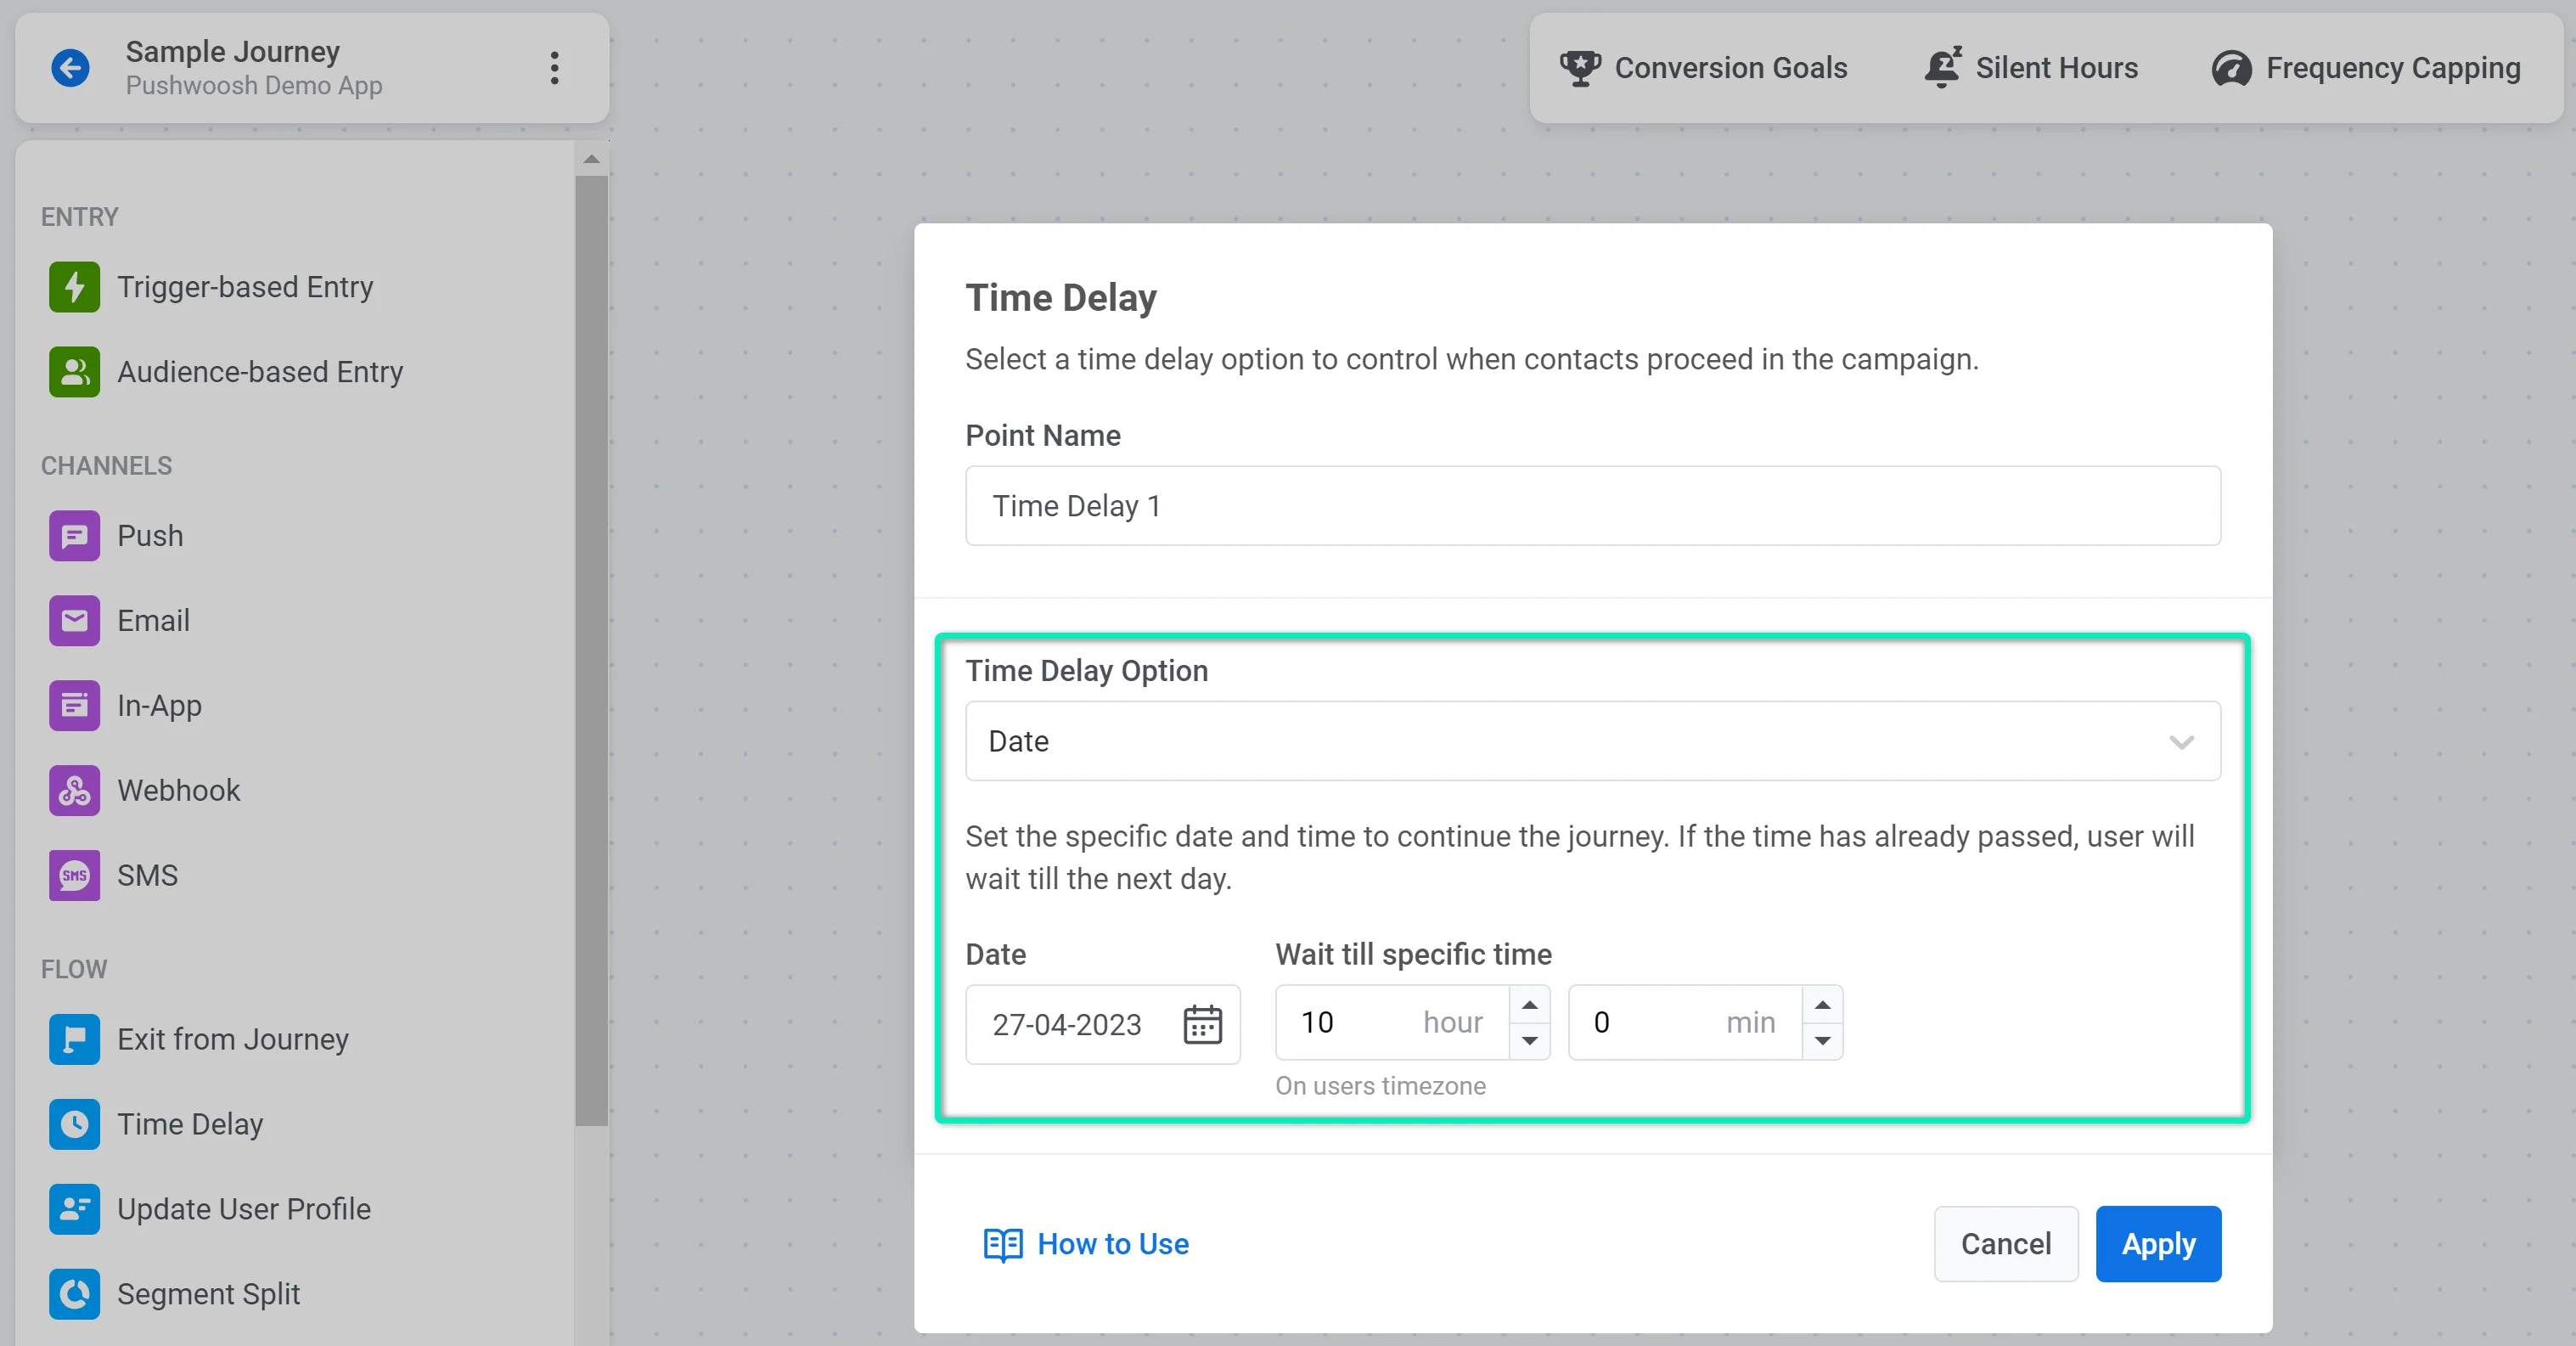Select the Audience-based Entry icon
Screen dimensions: 2576x1346
coord(74,372)
